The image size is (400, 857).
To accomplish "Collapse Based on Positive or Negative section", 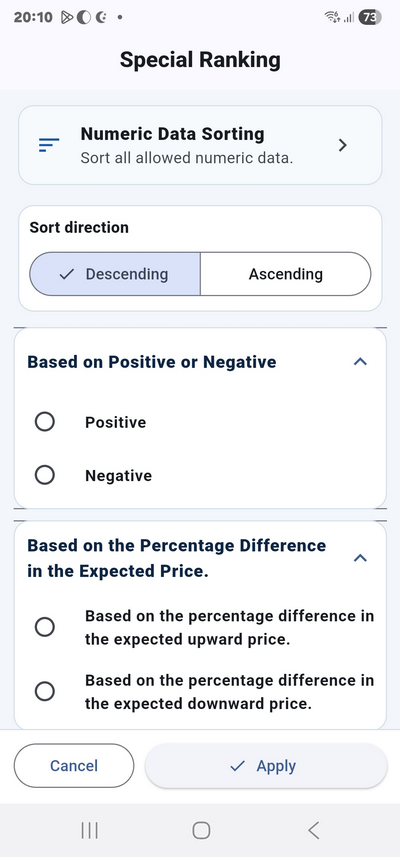I will tap(360, 362).
